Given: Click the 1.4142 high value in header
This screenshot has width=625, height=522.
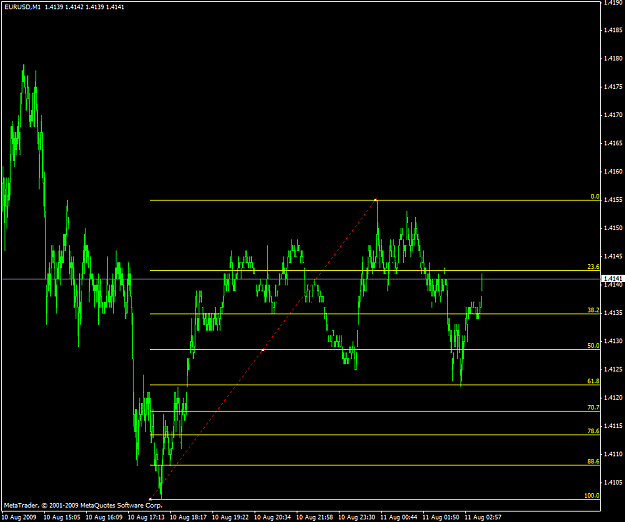Looking at the screenshot, I should (x=73, y=7).
